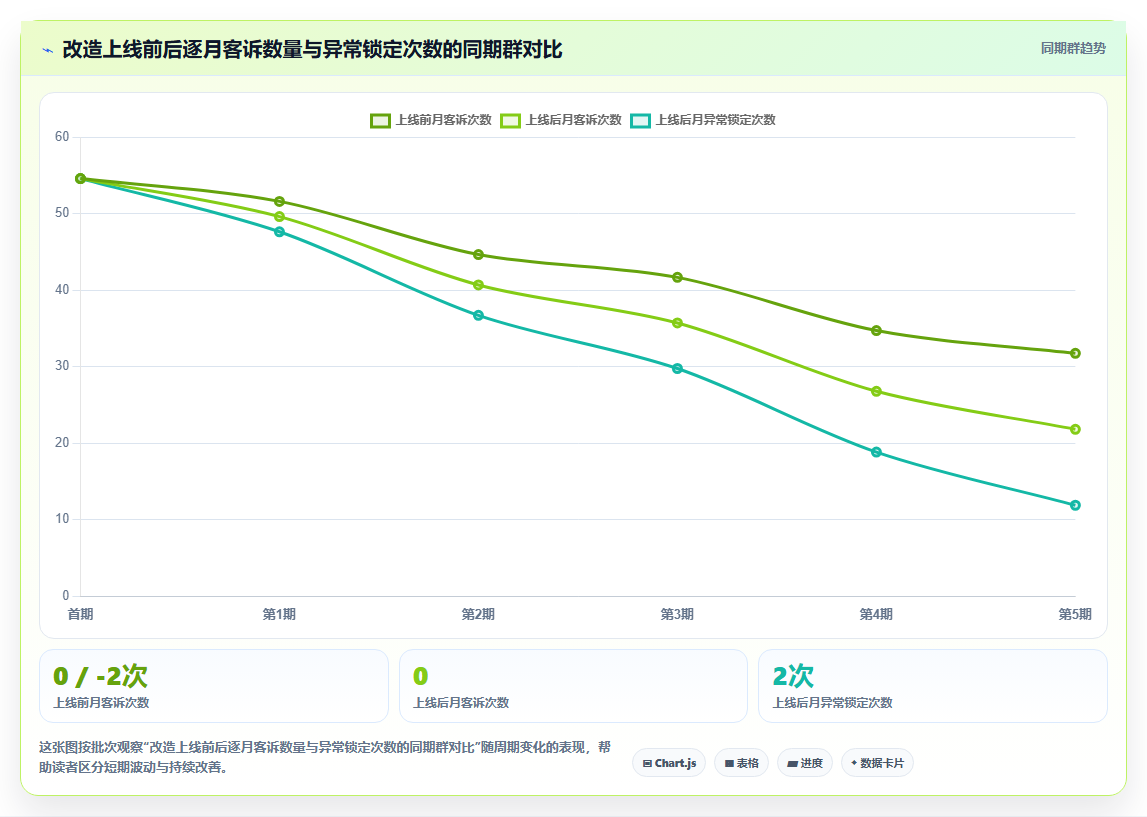The width and height of the screenshot is (1147, 817).
Task: Click the shared starting data point at 首期
Action: point(80,178)
